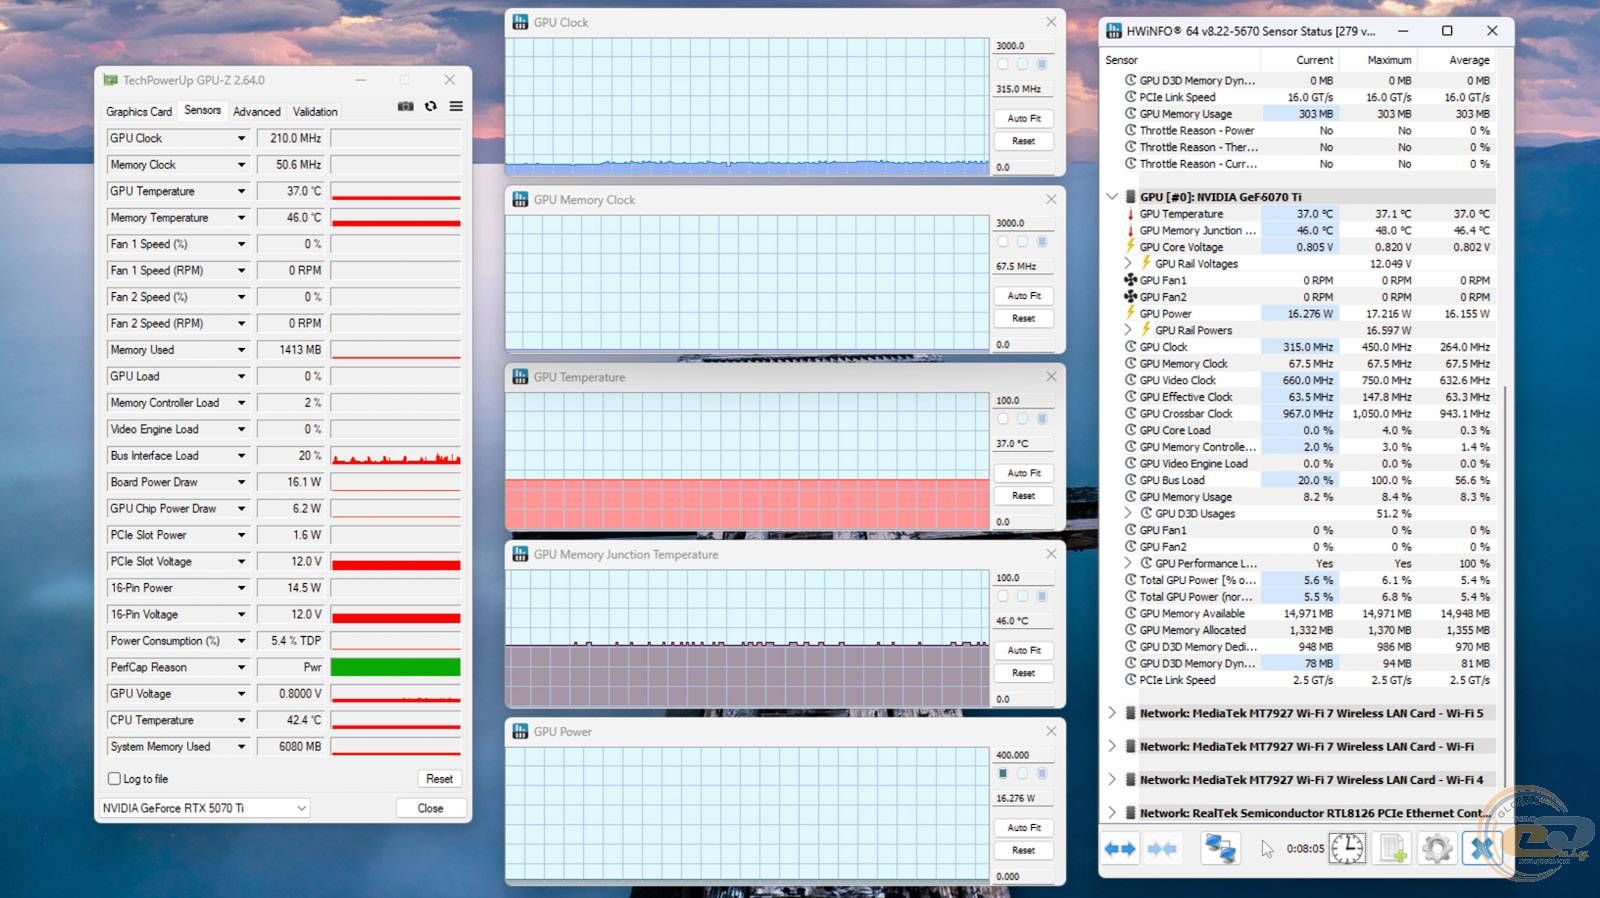This screenshot has width=1600, height=898.
Task: Click the GPU Temperature thermometer icon in HWiNFO
Action: click(1130, 214)
